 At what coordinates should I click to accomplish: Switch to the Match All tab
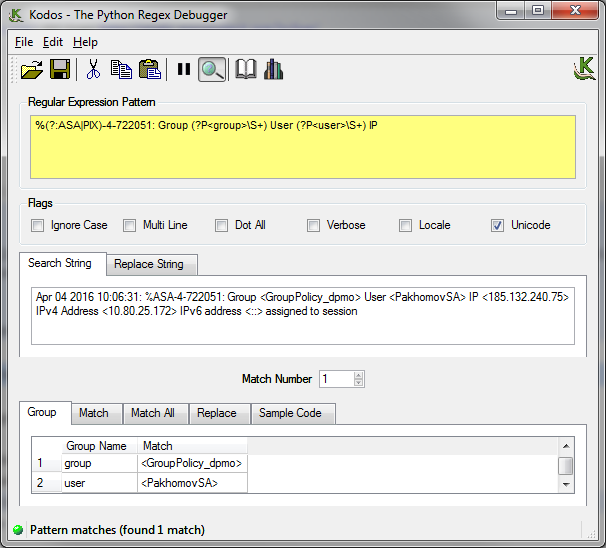pyautogui.click(x=153, y=413)
